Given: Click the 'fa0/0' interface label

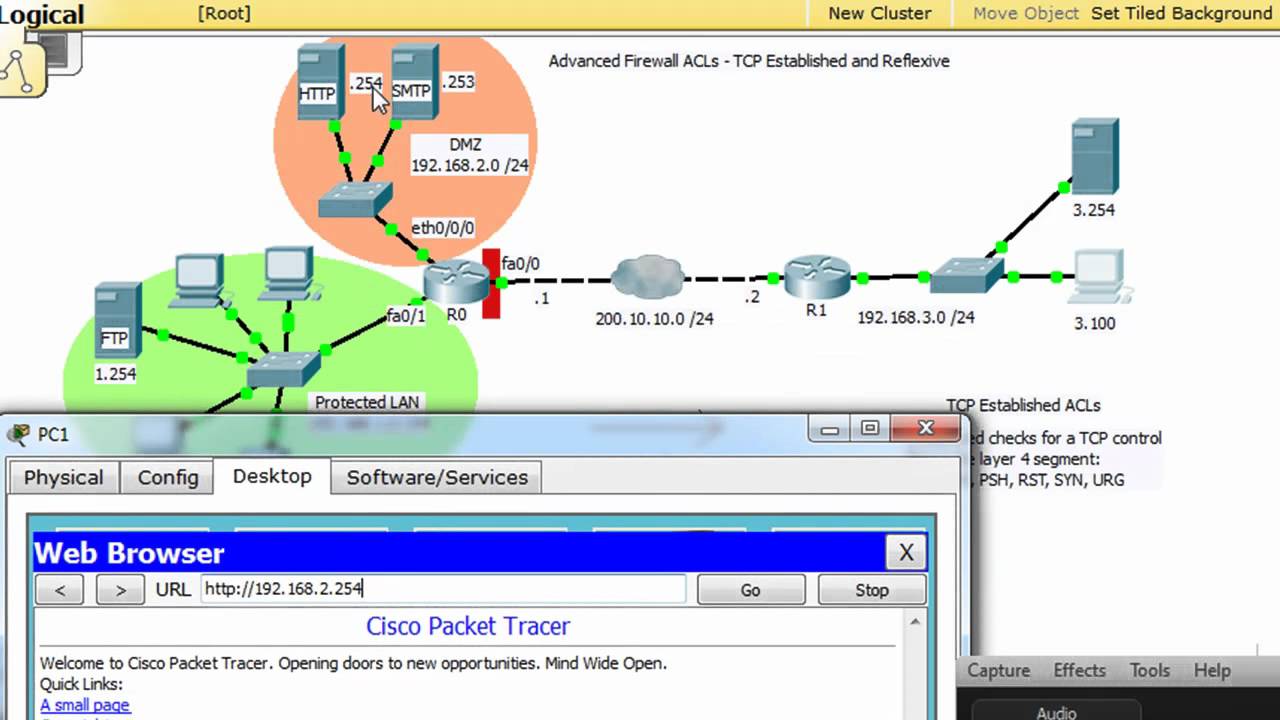Looking at the screenshot, I should (520, 264).
